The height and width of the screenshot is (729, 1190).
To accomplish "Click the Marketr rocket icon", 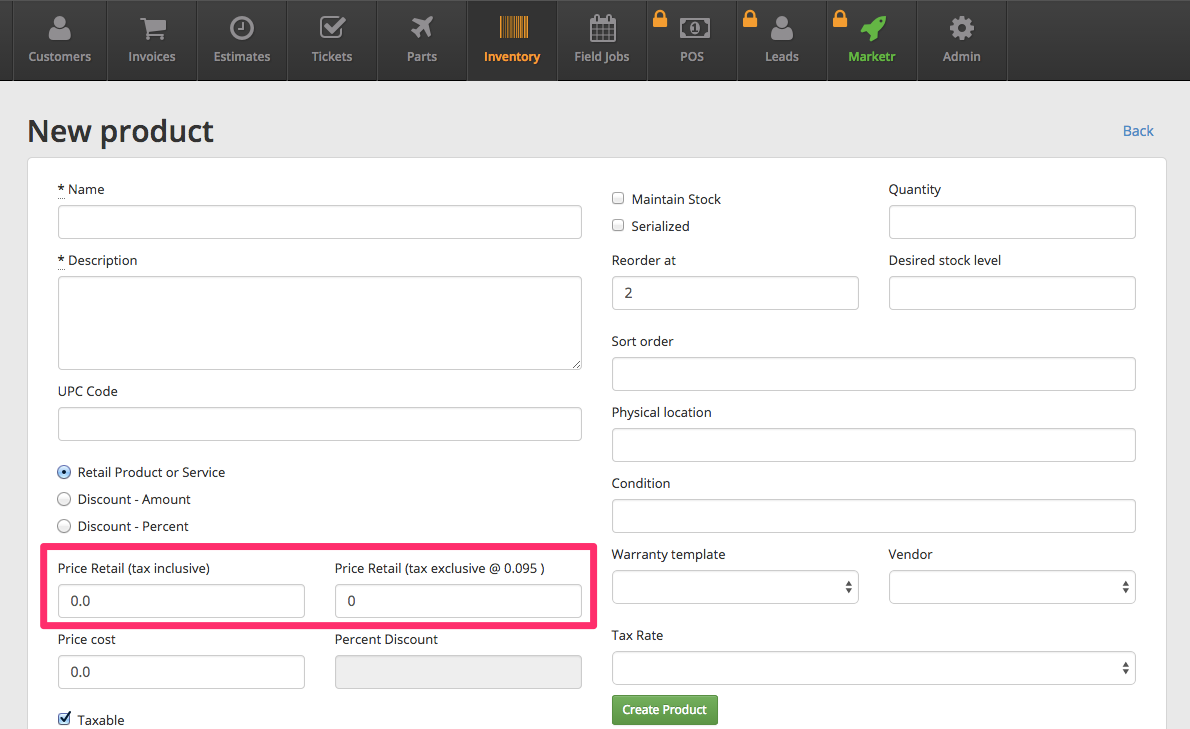I will point(872,28).
